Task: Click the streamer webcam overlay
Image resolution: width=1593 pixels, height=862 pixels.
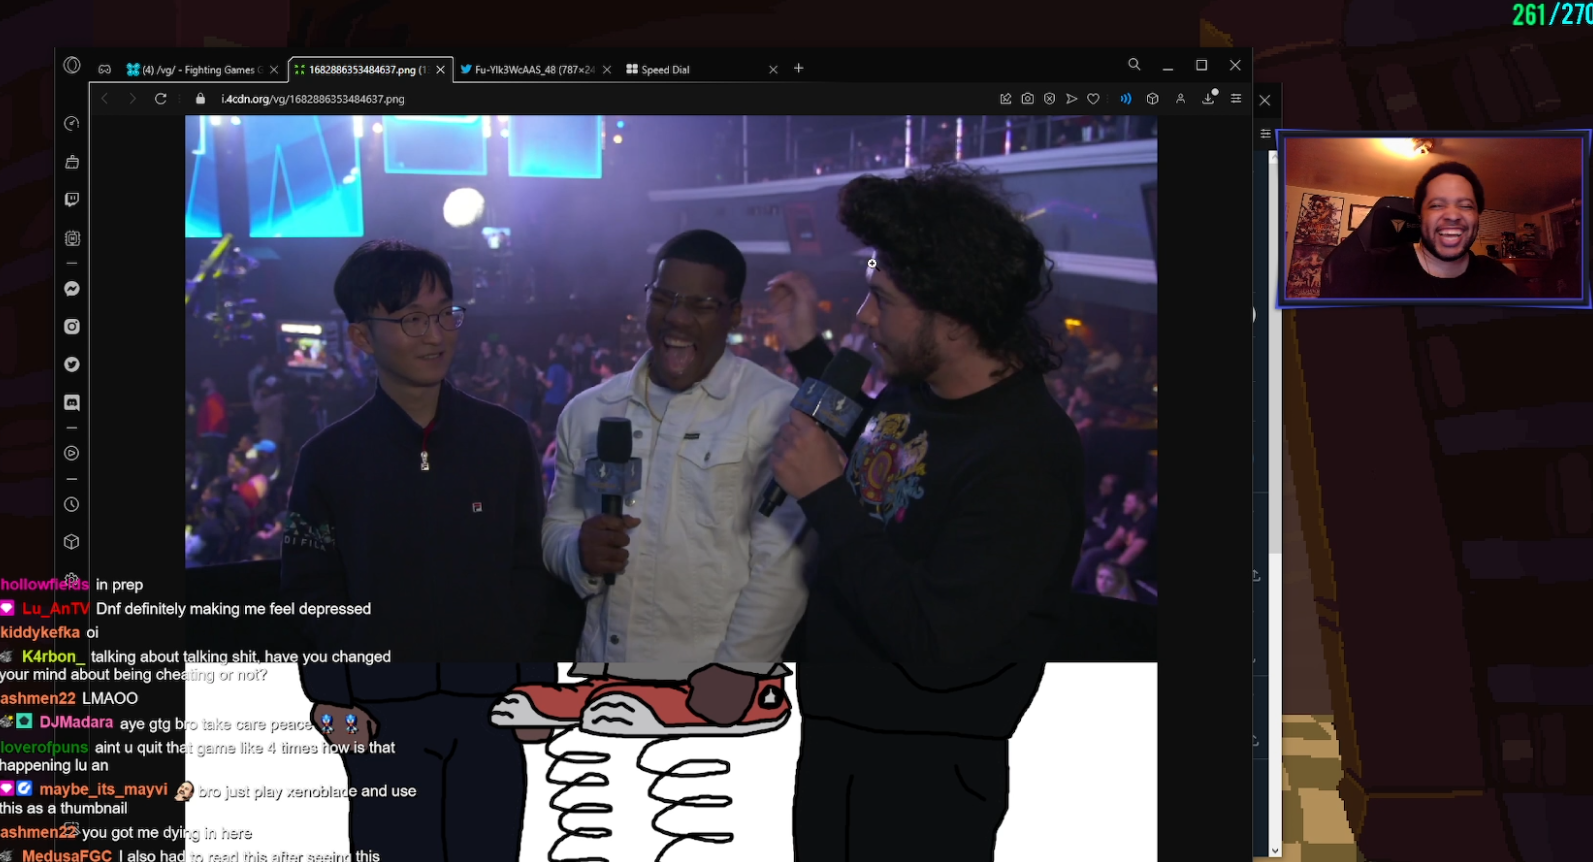Action: tap(1434, 218)
